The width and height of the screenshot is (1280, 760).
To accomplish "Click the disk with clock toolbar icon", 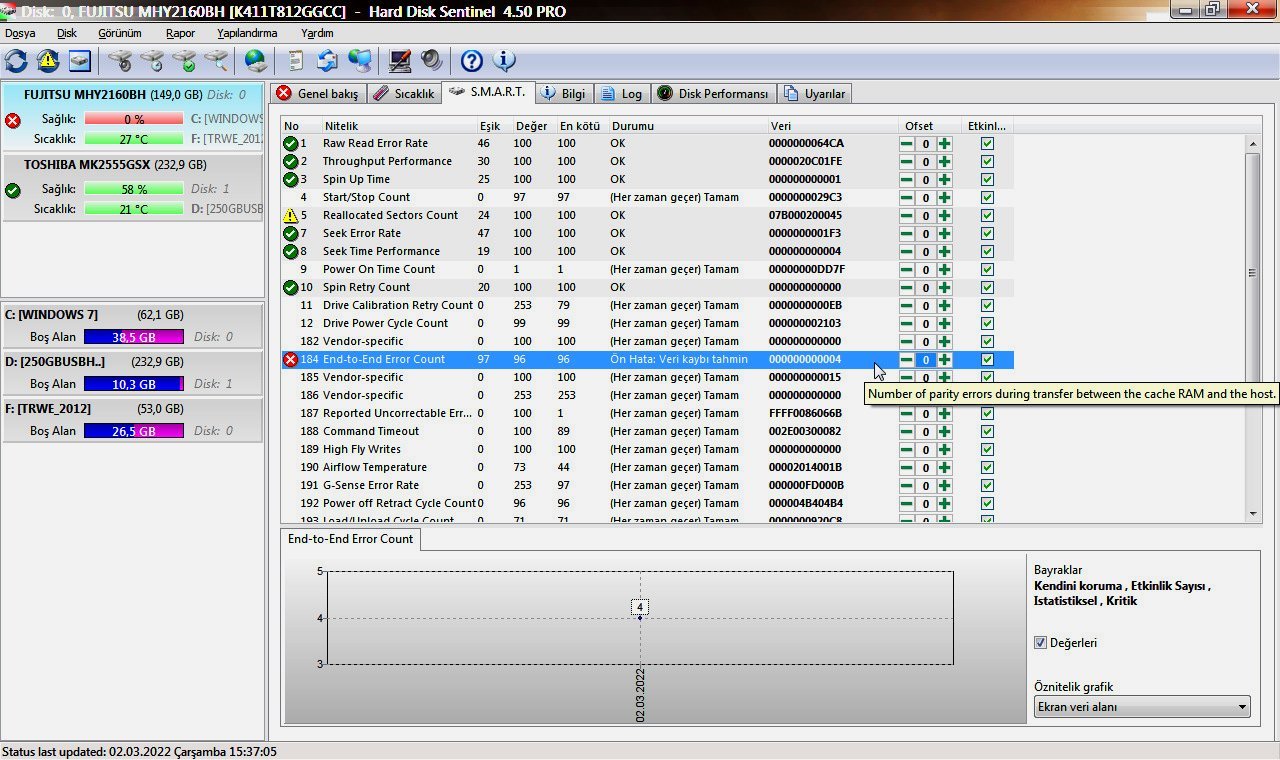I will click(x=152, y=61).
